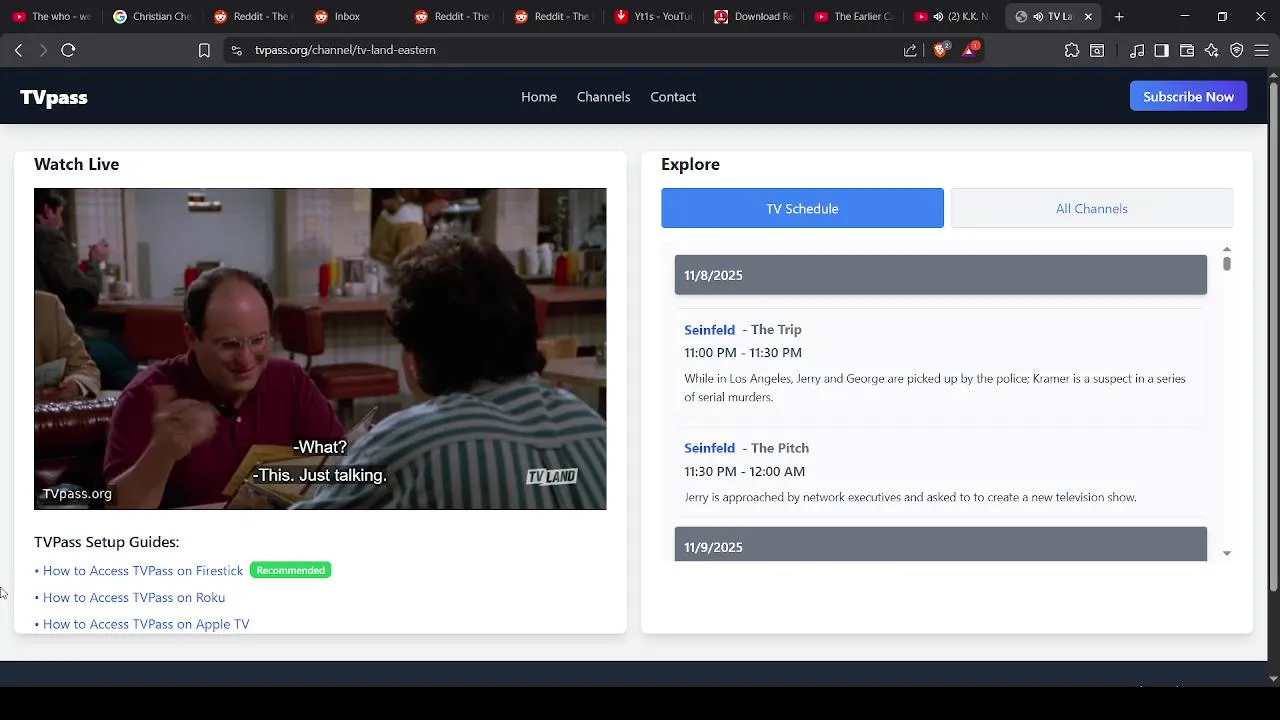Reload the page with the refresh icon
The height and width of the screenshot is (720, 1280).
pyautogui.click(x=68, y=50)
